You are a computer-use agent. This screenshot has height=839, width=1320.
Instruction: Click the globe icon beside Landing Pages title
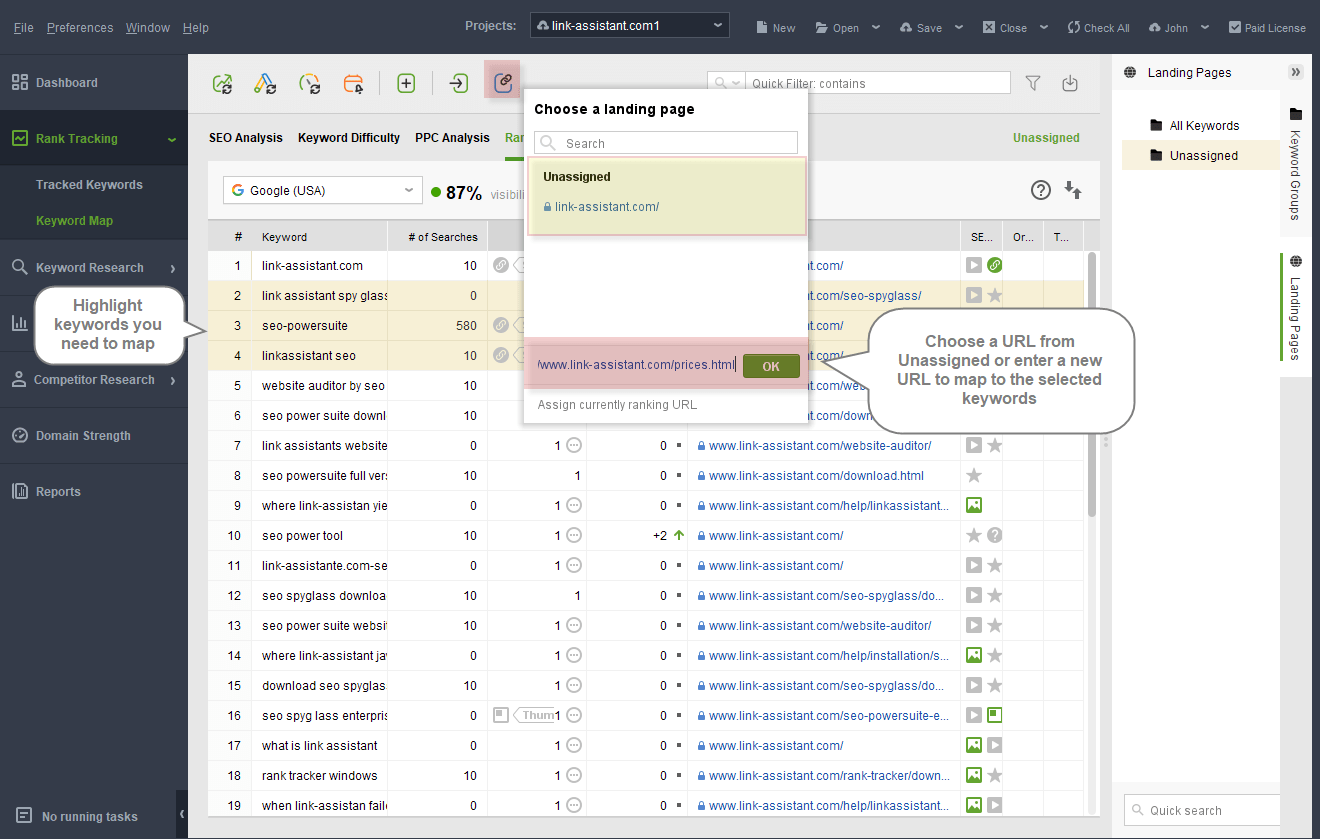point(1130,72)
